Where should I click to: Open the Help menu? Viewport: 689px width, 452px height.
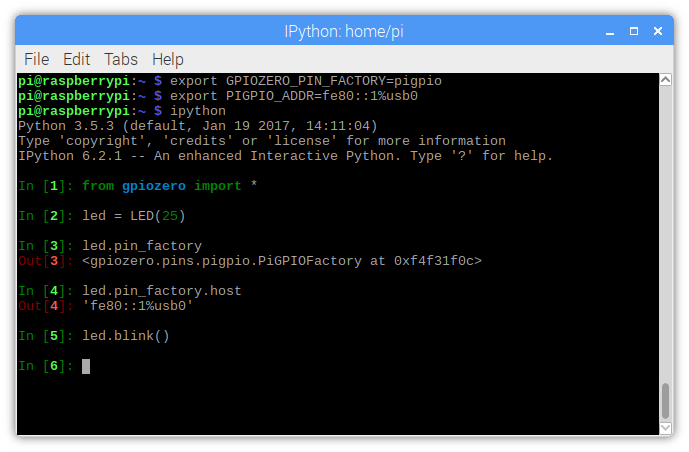point(168,59)
